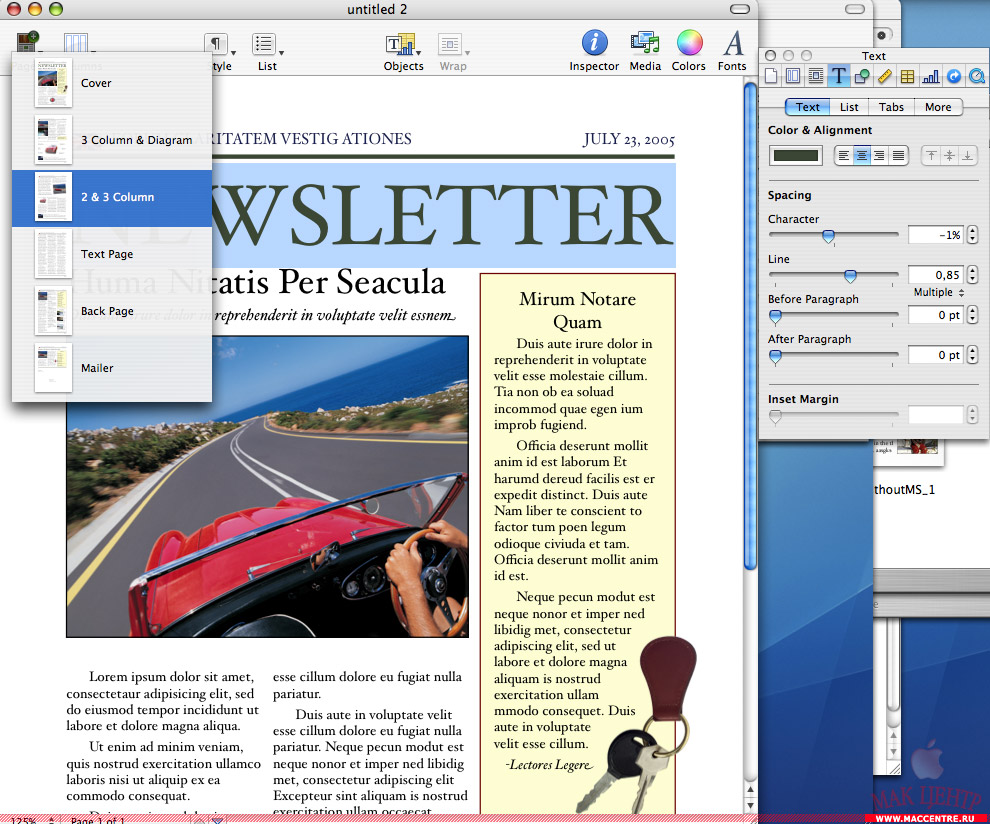Click the Character spacing value field
This screenshot has width=990, height=824.
click(936, 235)
